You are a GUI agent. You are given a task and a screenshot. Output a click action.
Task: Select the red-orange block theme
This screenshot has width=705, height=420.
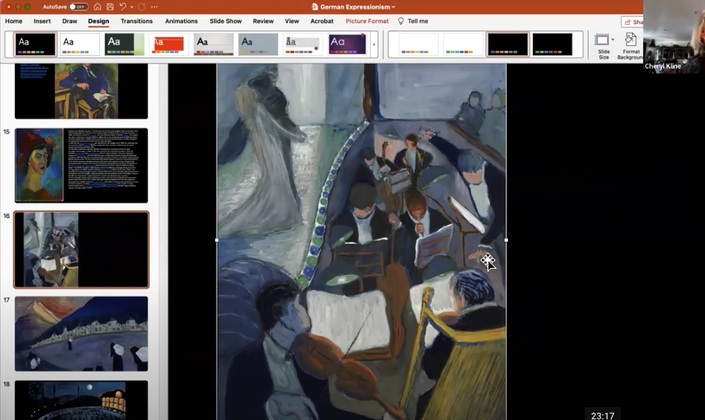169,44
